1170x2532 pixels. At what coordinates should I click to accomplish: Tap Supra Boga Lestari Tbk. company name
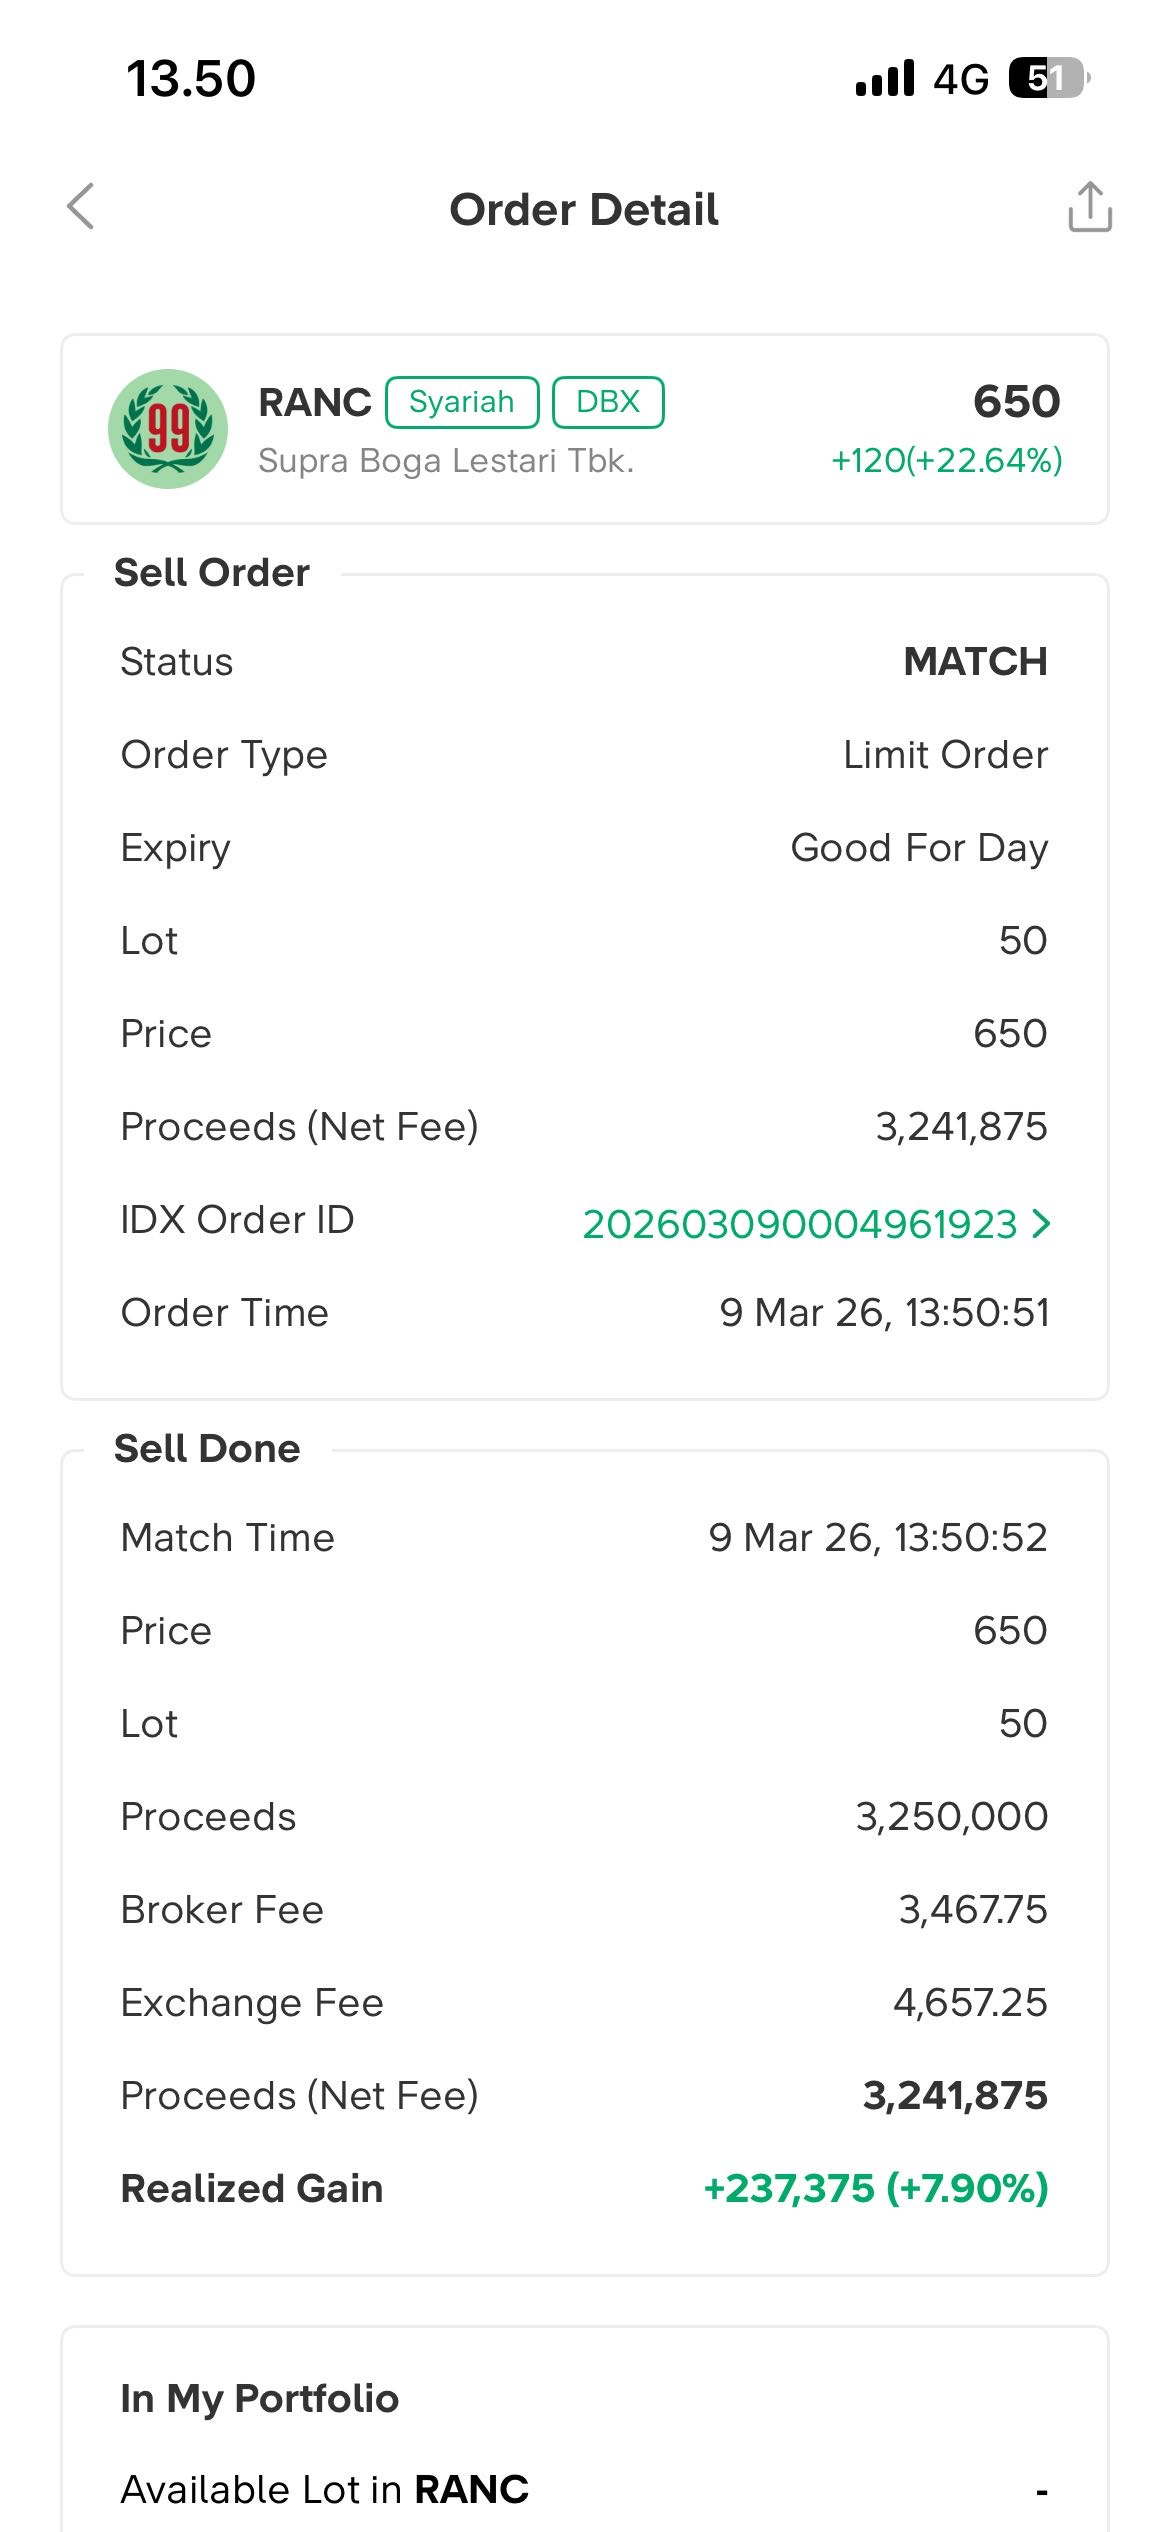(446, 460)
